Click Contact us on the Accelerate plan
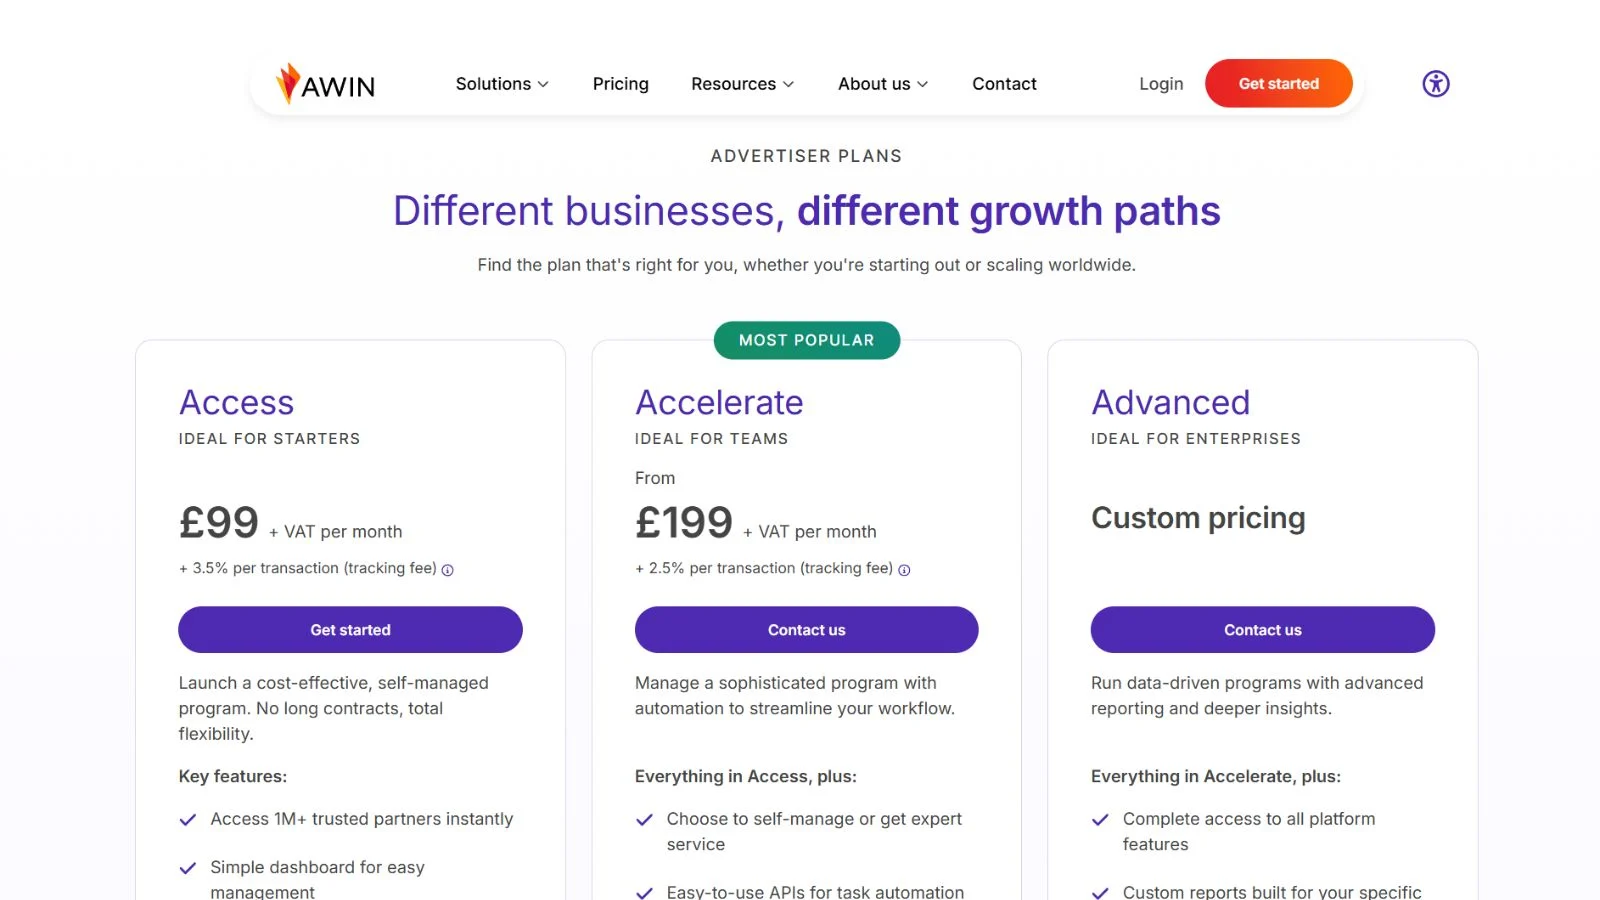The height and width of the screenshot is (900, 1600). point(806,630)
